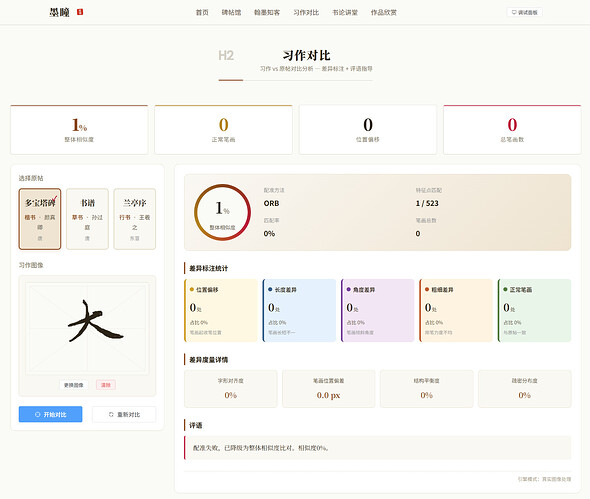This screenshot has width=590, height=499.
Task: Go to the 首页 nav item
Action: pyautogui.click(x=202, y=12)
